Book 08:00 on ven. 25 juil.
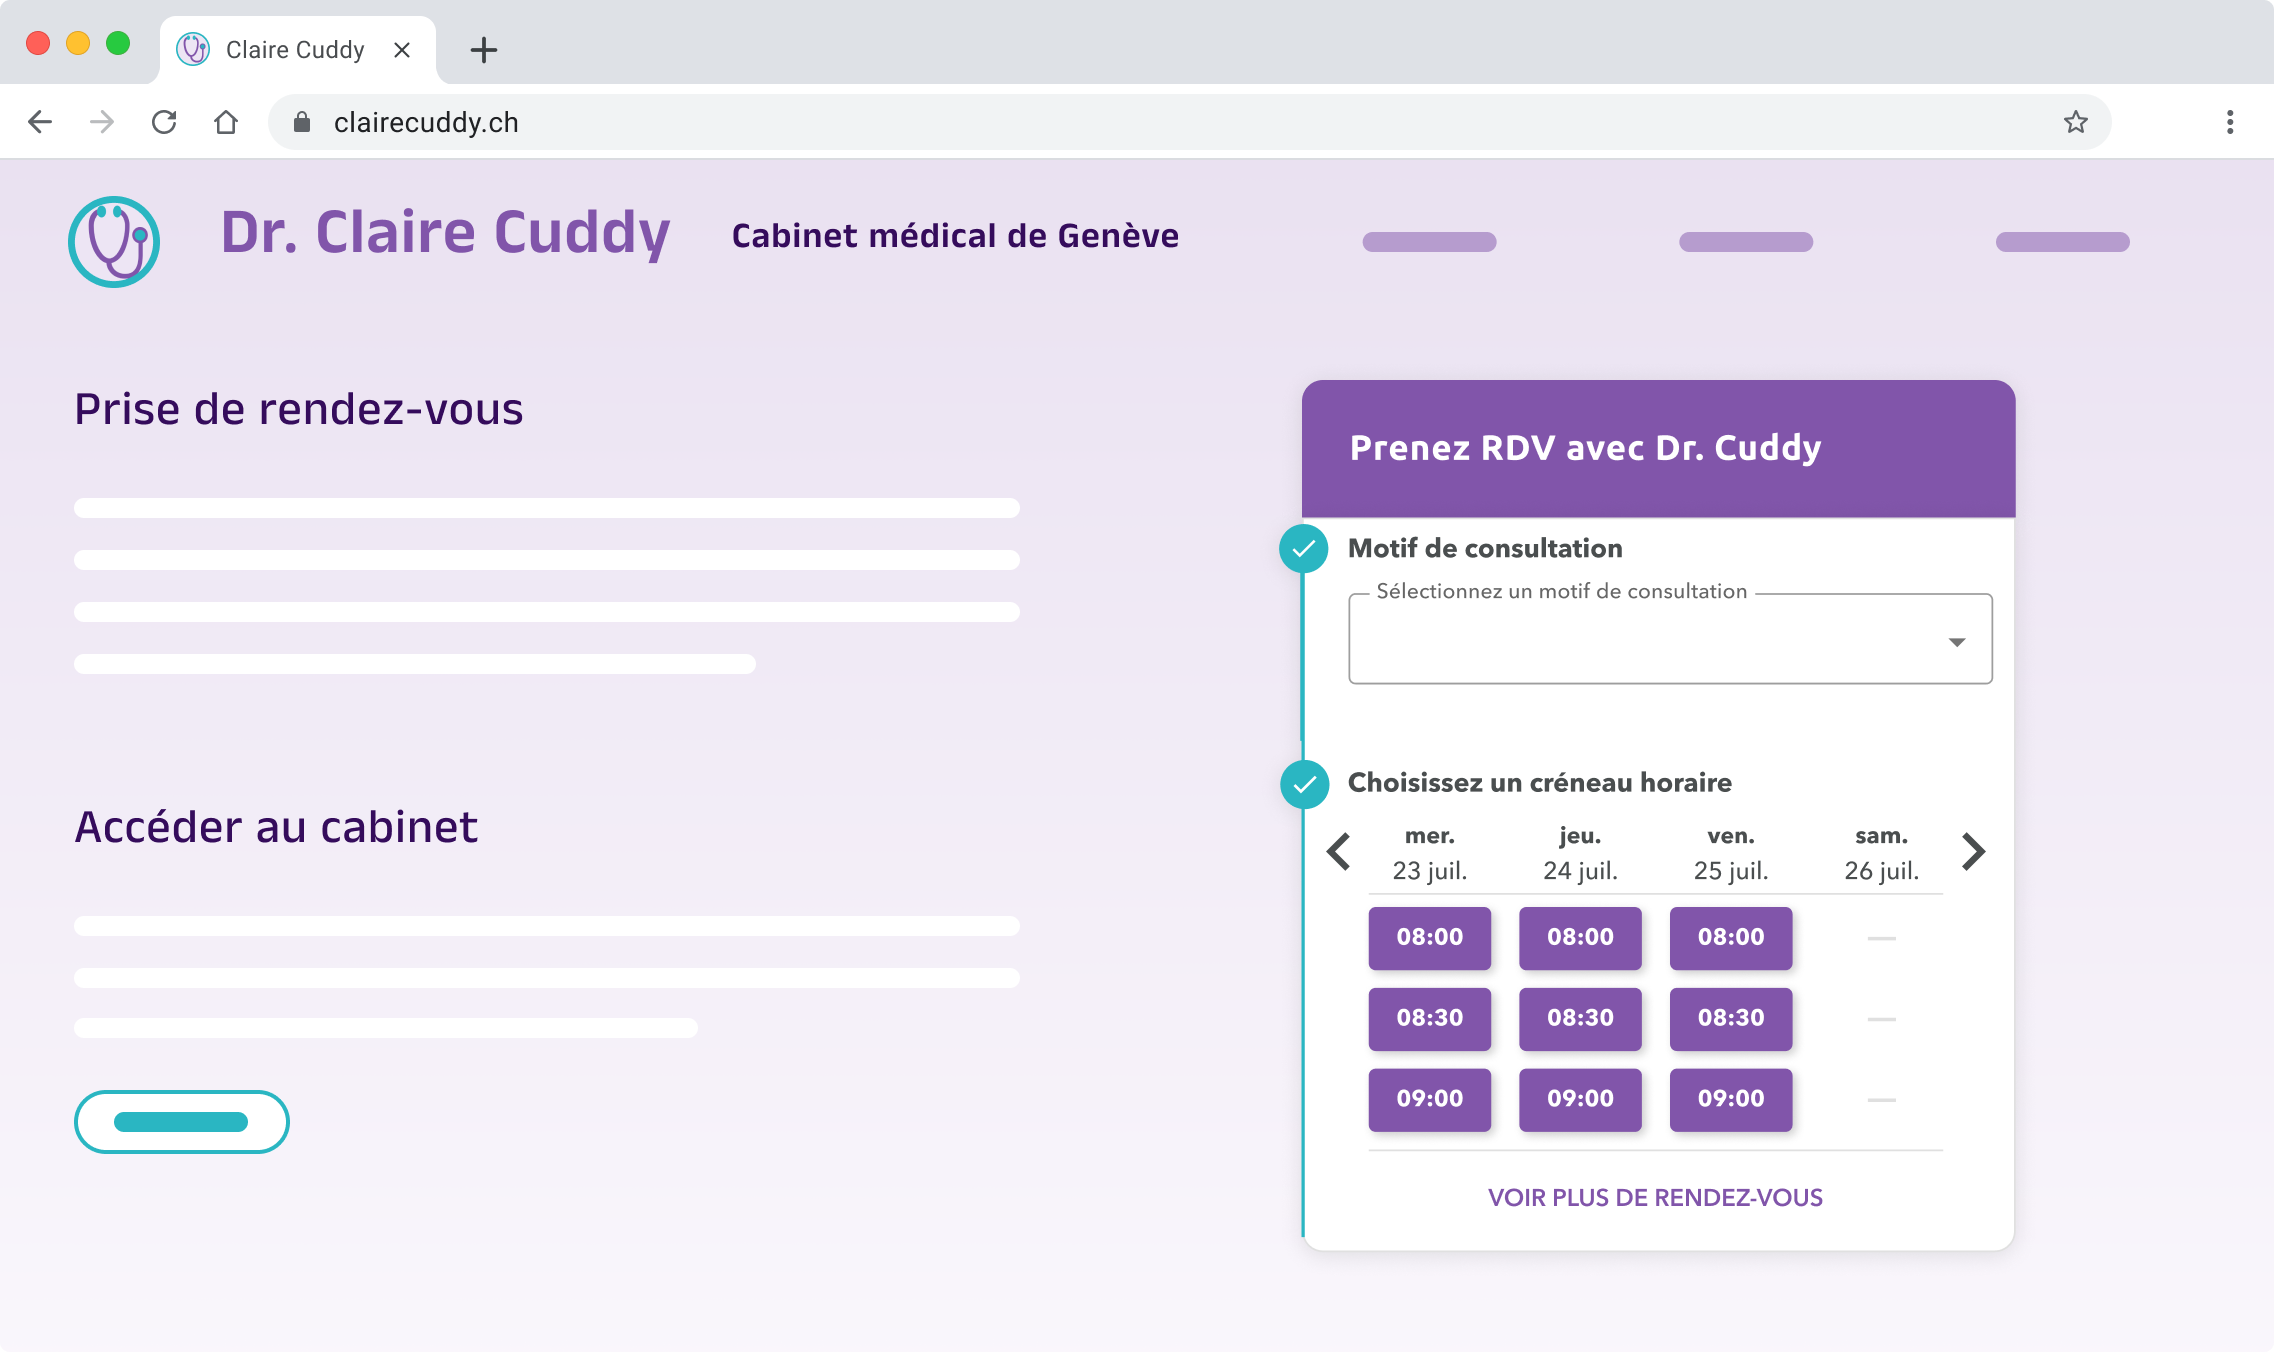2274x1352 pixels. tap(1731, 937)
